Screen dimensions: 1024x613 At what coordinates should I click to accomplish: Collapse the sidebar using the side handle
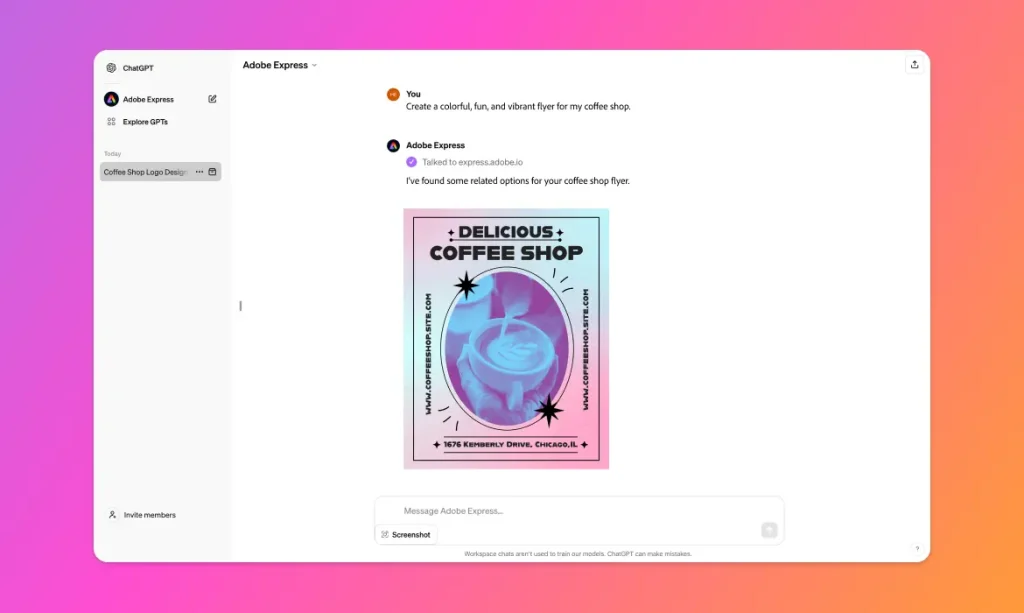[240, 306]
